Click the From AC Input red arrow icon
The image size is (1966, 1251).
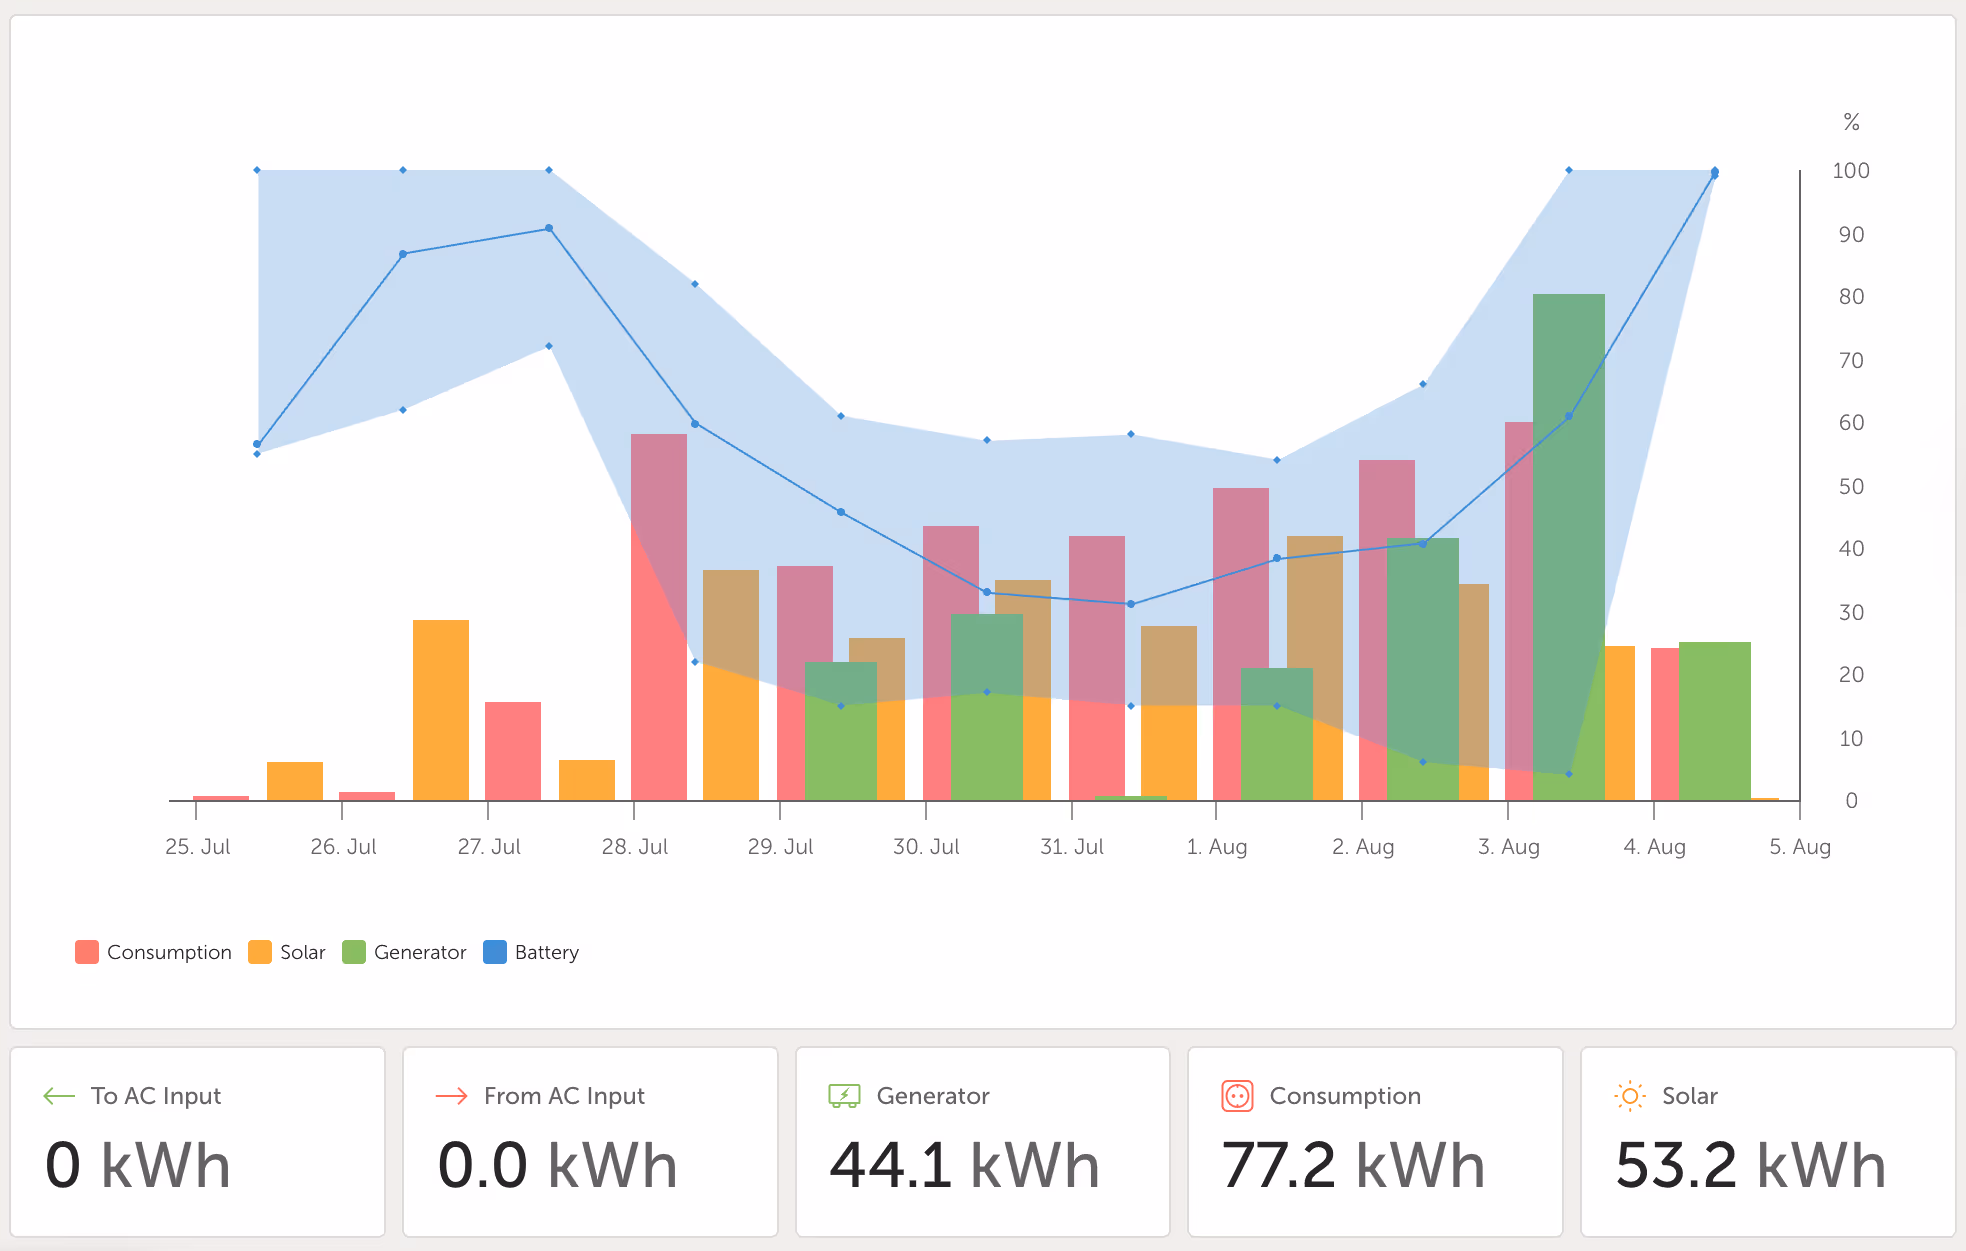[x=452, y=1096]
